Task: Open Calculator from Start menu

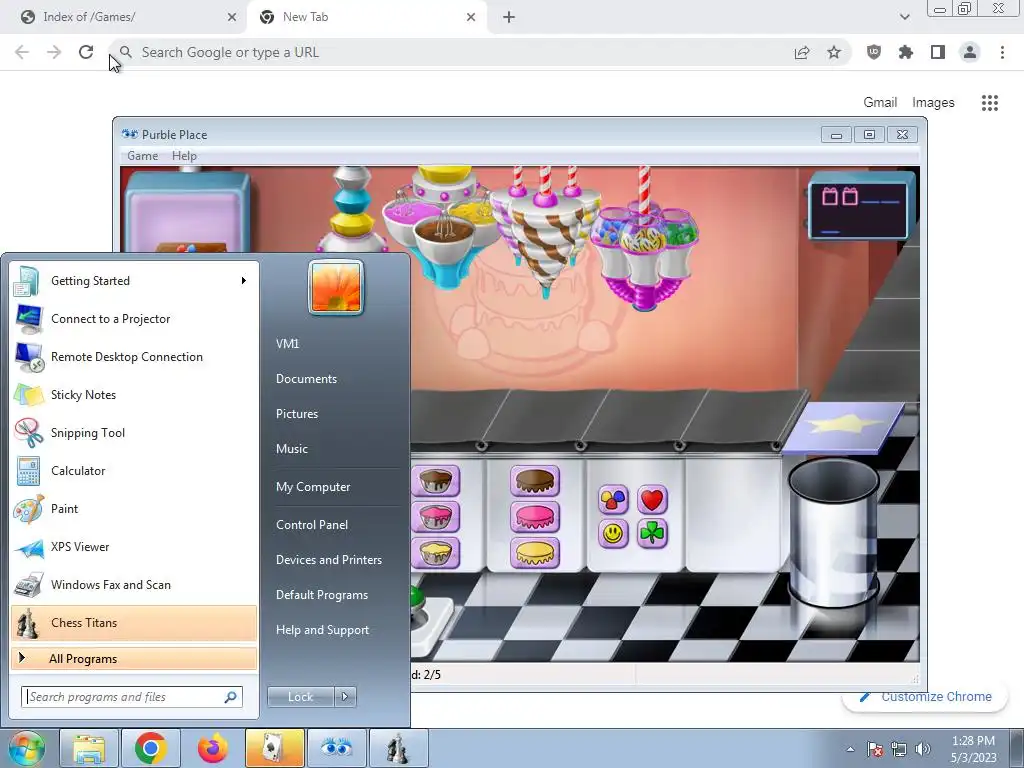Action: (134, 471)
